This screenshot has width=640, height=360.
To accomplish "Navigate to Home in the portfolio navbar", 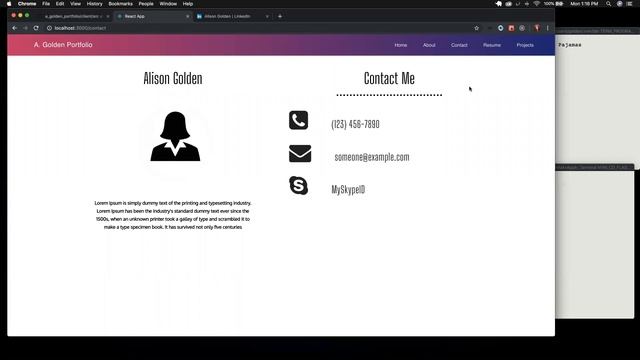I will 401,45.
